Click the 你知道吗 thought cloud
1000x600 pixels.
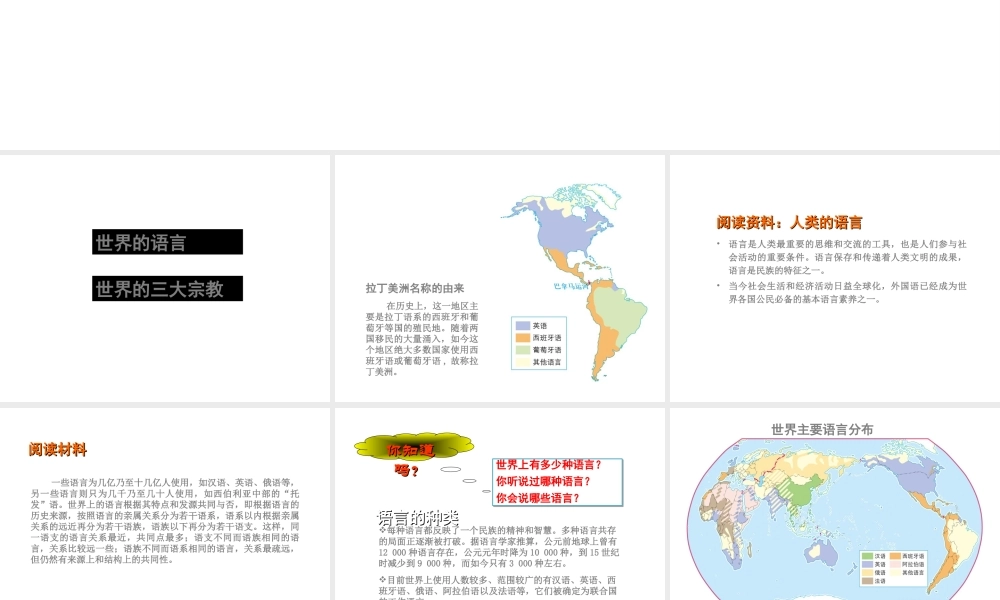414,446
